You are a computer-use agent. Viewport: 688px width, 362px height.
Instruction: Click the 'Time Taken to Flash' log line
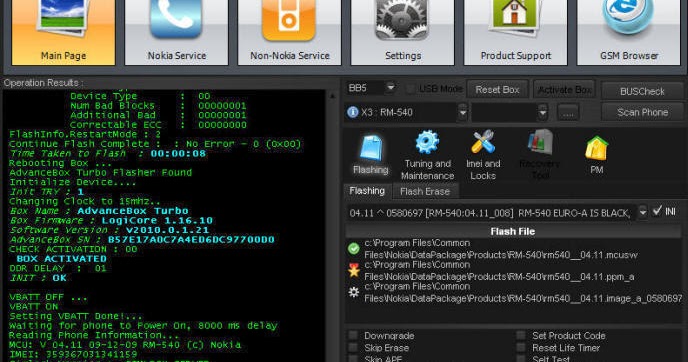pos(108,153)
